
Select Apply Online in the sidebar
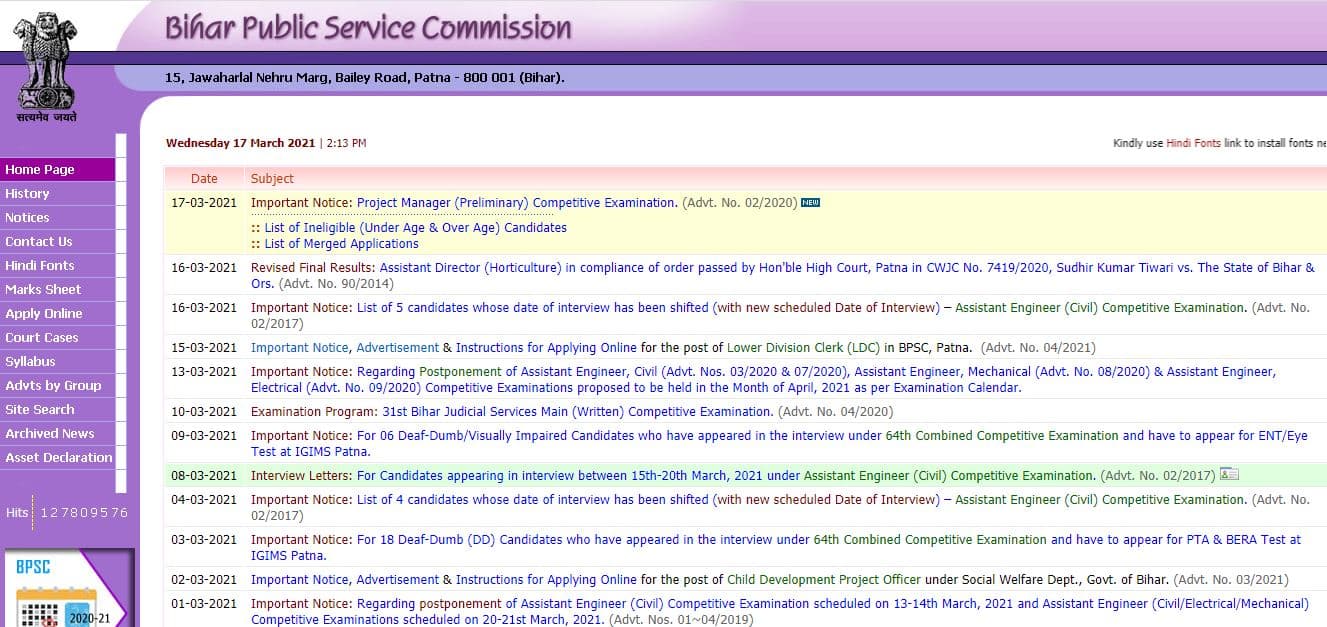coord(40,314)
